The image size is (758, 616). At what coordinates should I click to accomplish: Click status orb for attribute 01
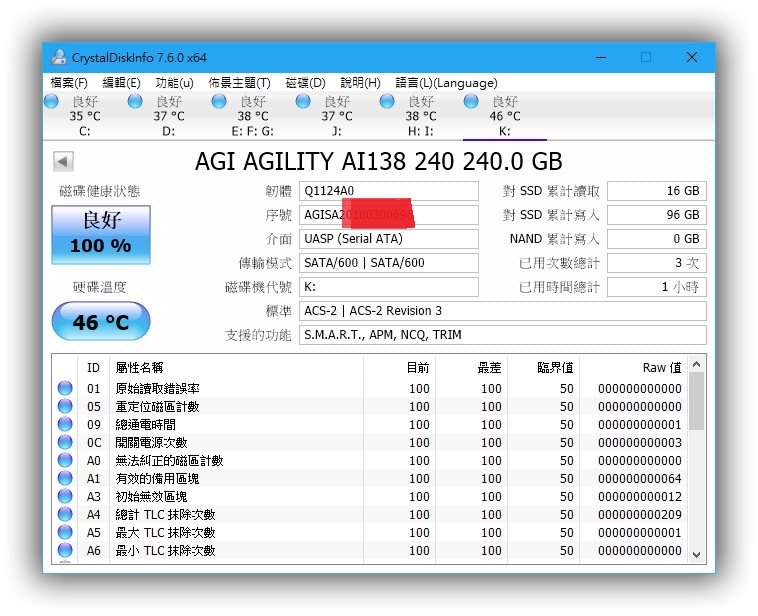pyautogui.click(x=65, y=388)
